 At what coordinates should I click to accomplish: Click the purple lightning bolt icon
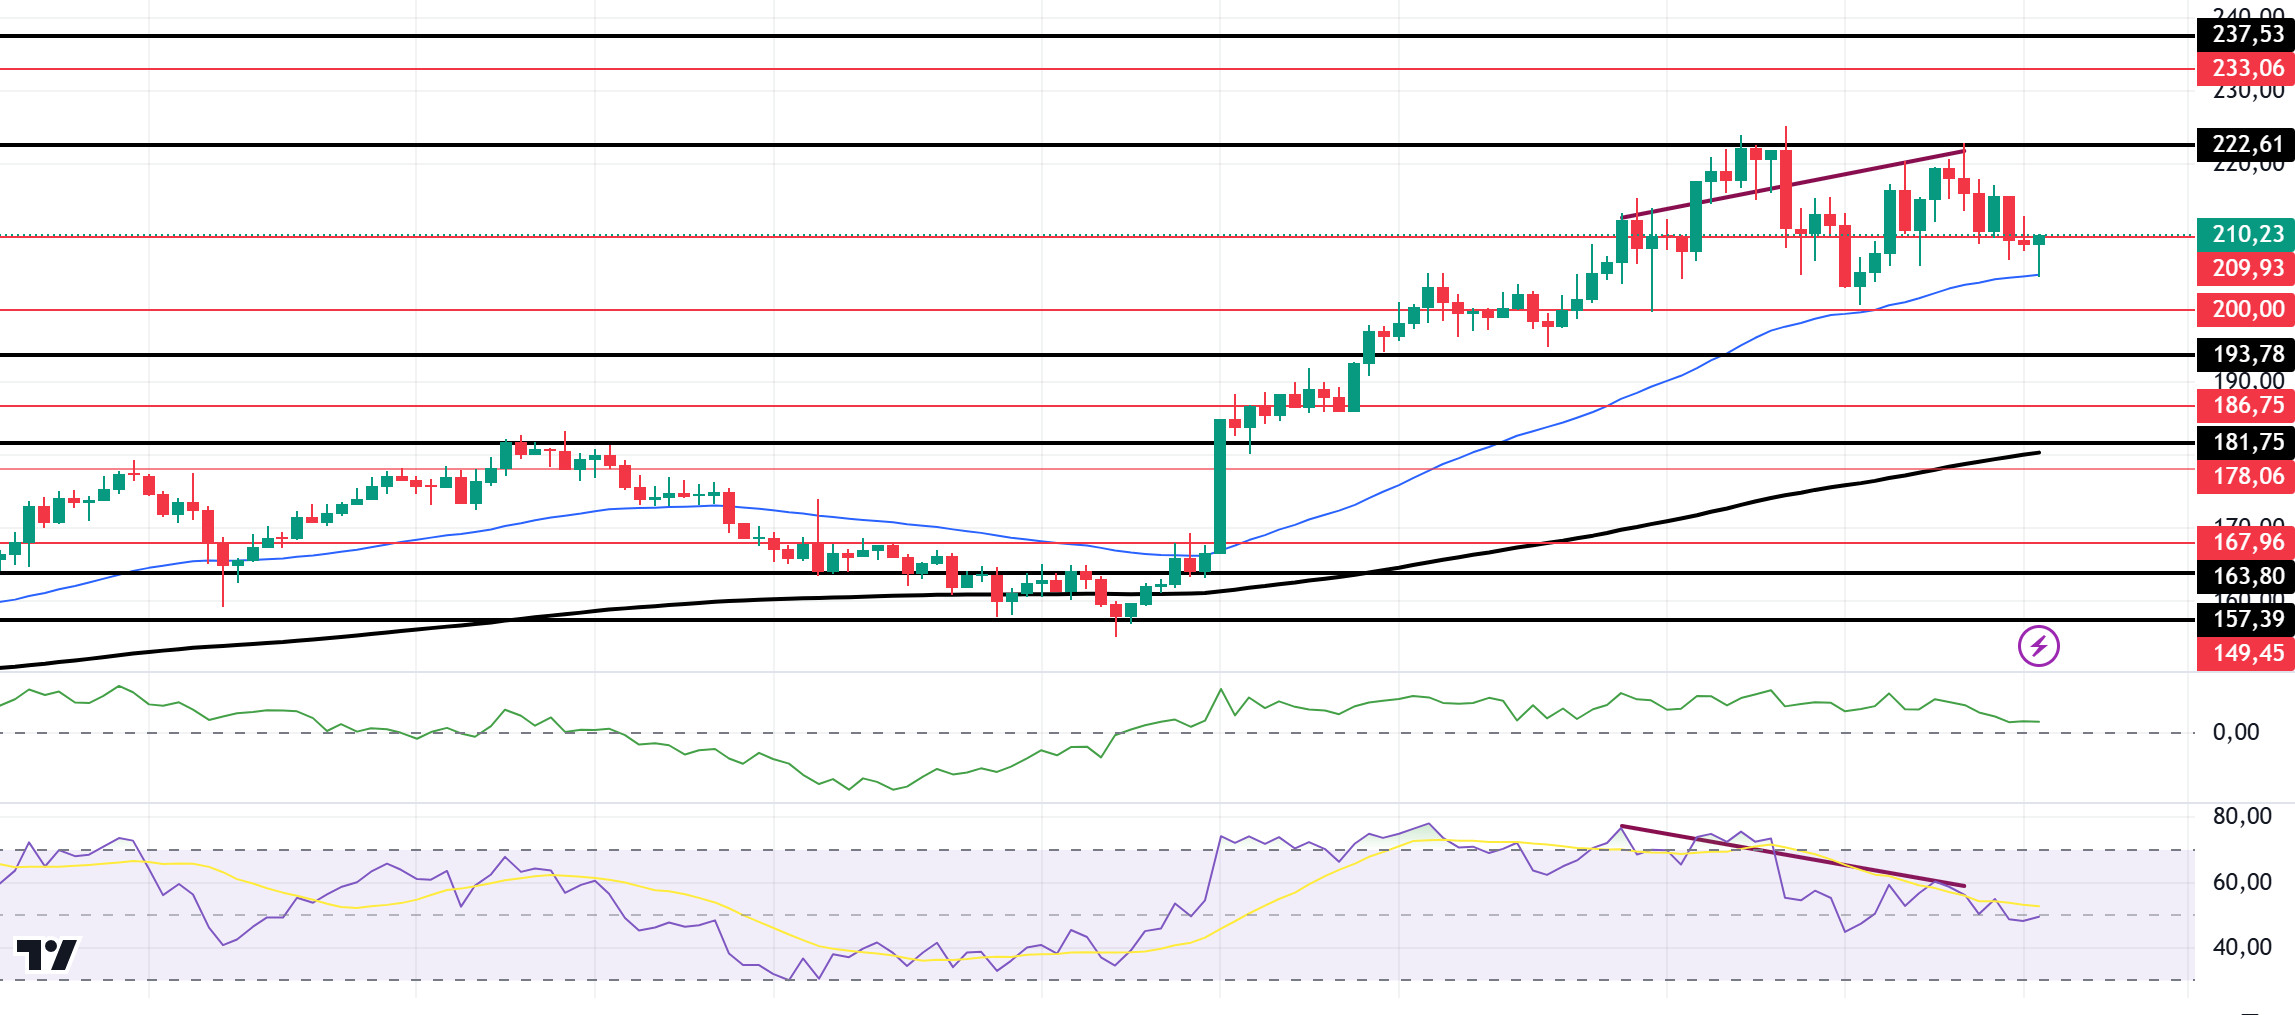pos(2038,646)
